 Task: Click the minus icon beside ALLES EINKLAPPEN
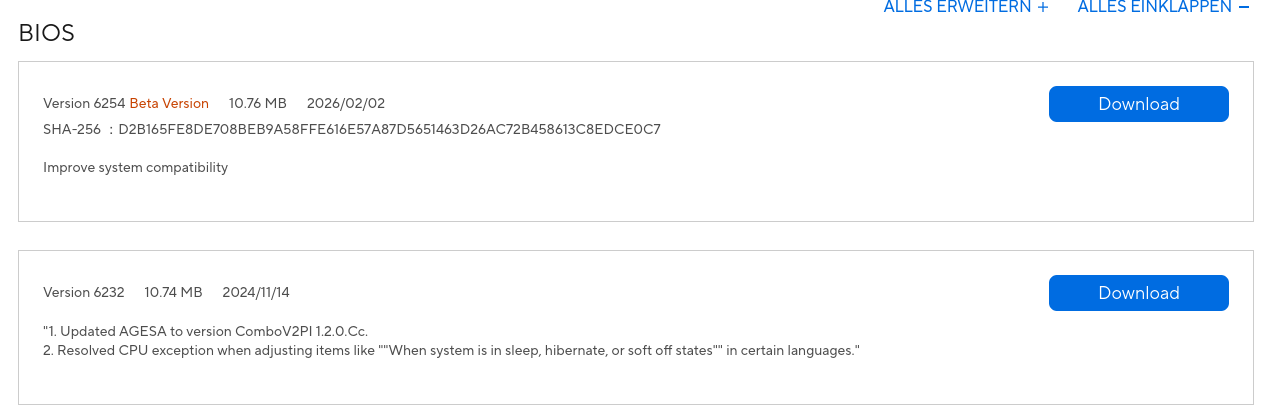(x=1244, y=7)
